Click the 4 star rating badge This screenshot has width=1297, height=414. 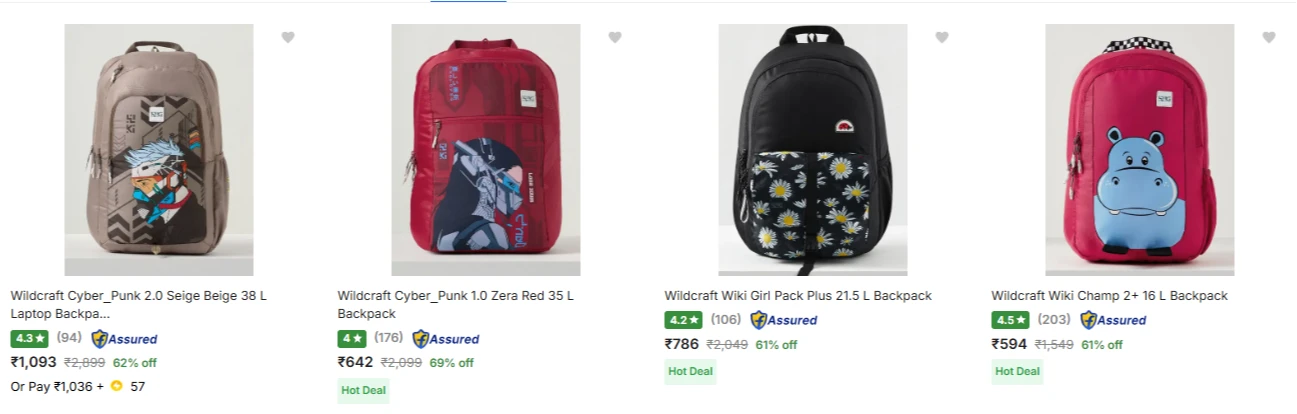[352, 339]
